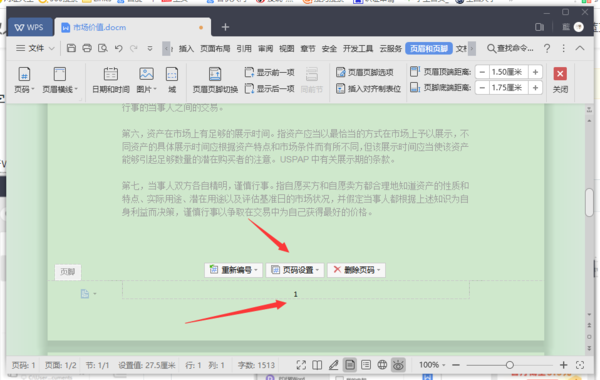Switch to the 审阅 tab
This screenshot has height=380, width=600.
265,49
